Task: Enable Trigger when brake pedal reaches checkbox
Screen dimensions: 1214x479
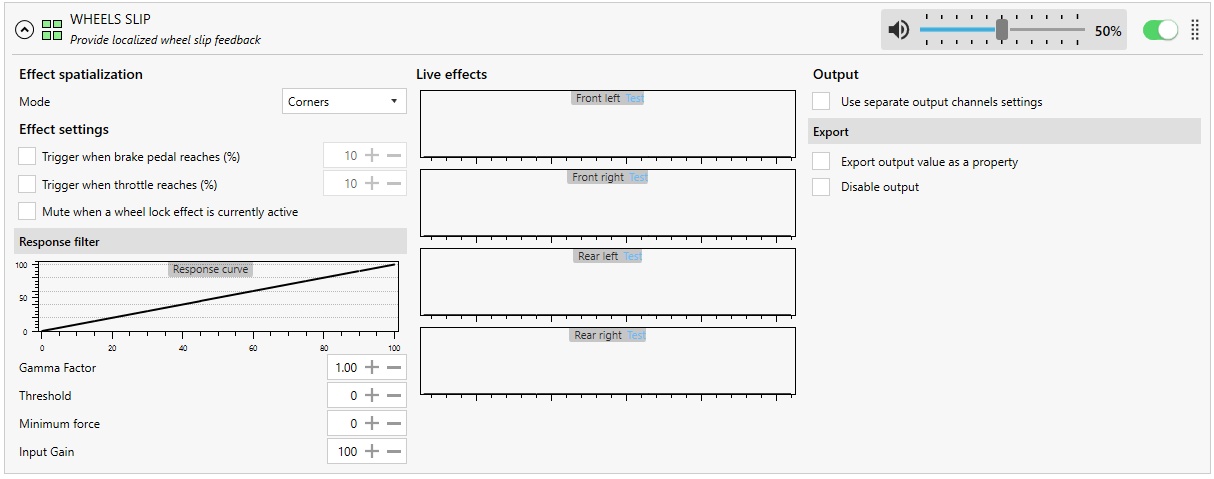Action: click(x=27, y=156)
